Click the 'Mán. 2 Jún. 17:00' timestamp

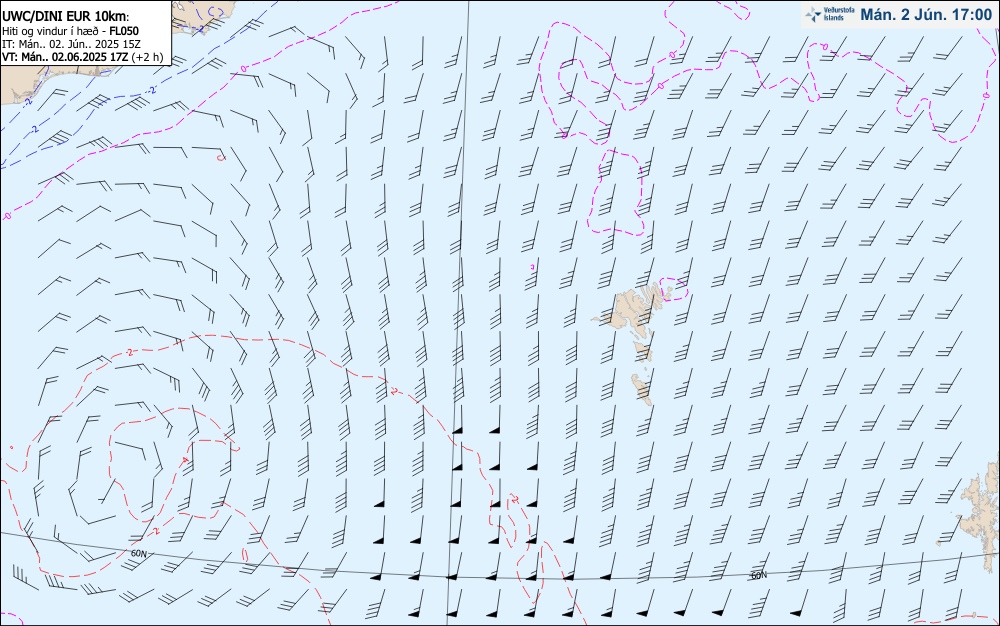coord(926,15)
